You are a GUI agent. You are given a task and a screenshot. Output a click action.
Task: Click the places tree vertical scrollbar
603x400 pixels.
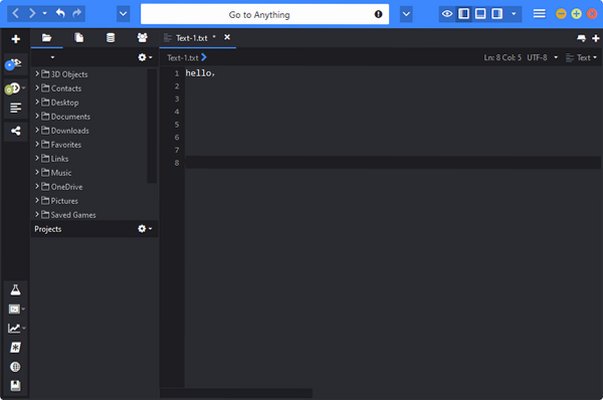click(x=152, y=125)
